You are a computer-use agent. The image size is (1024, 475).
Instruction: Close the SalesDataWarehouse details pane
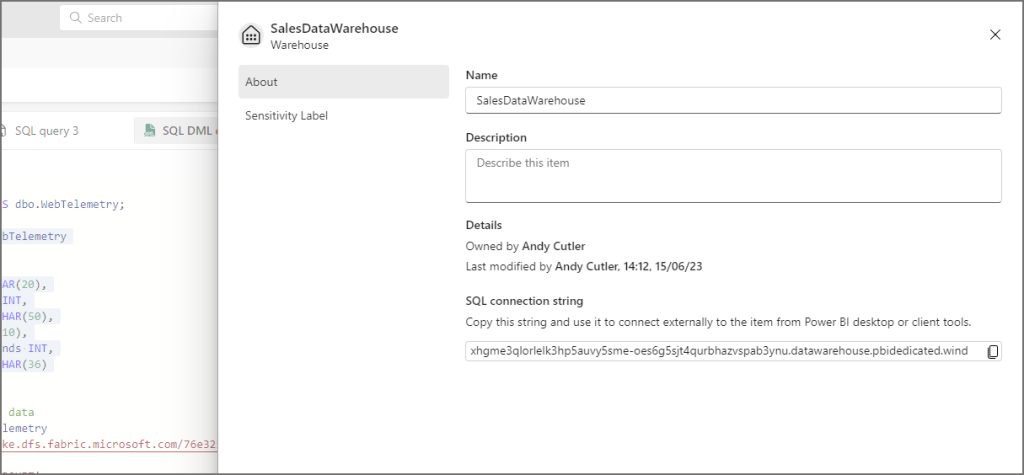pos(995,35)
